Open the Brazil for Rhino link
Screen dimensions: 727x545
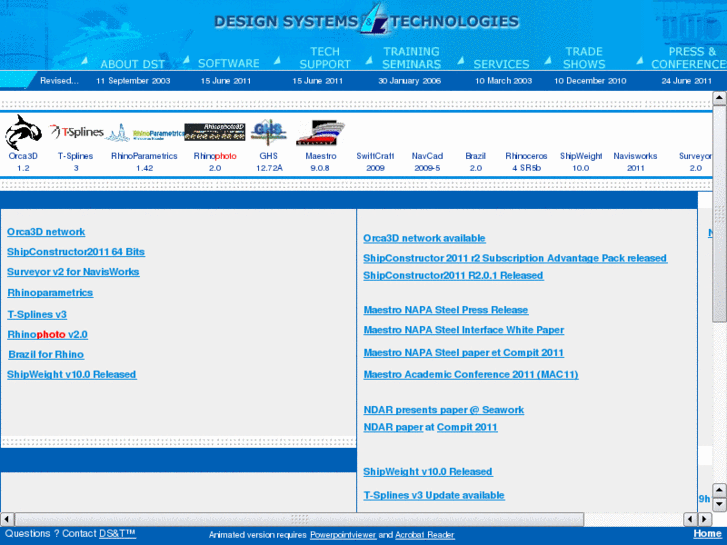46,354
